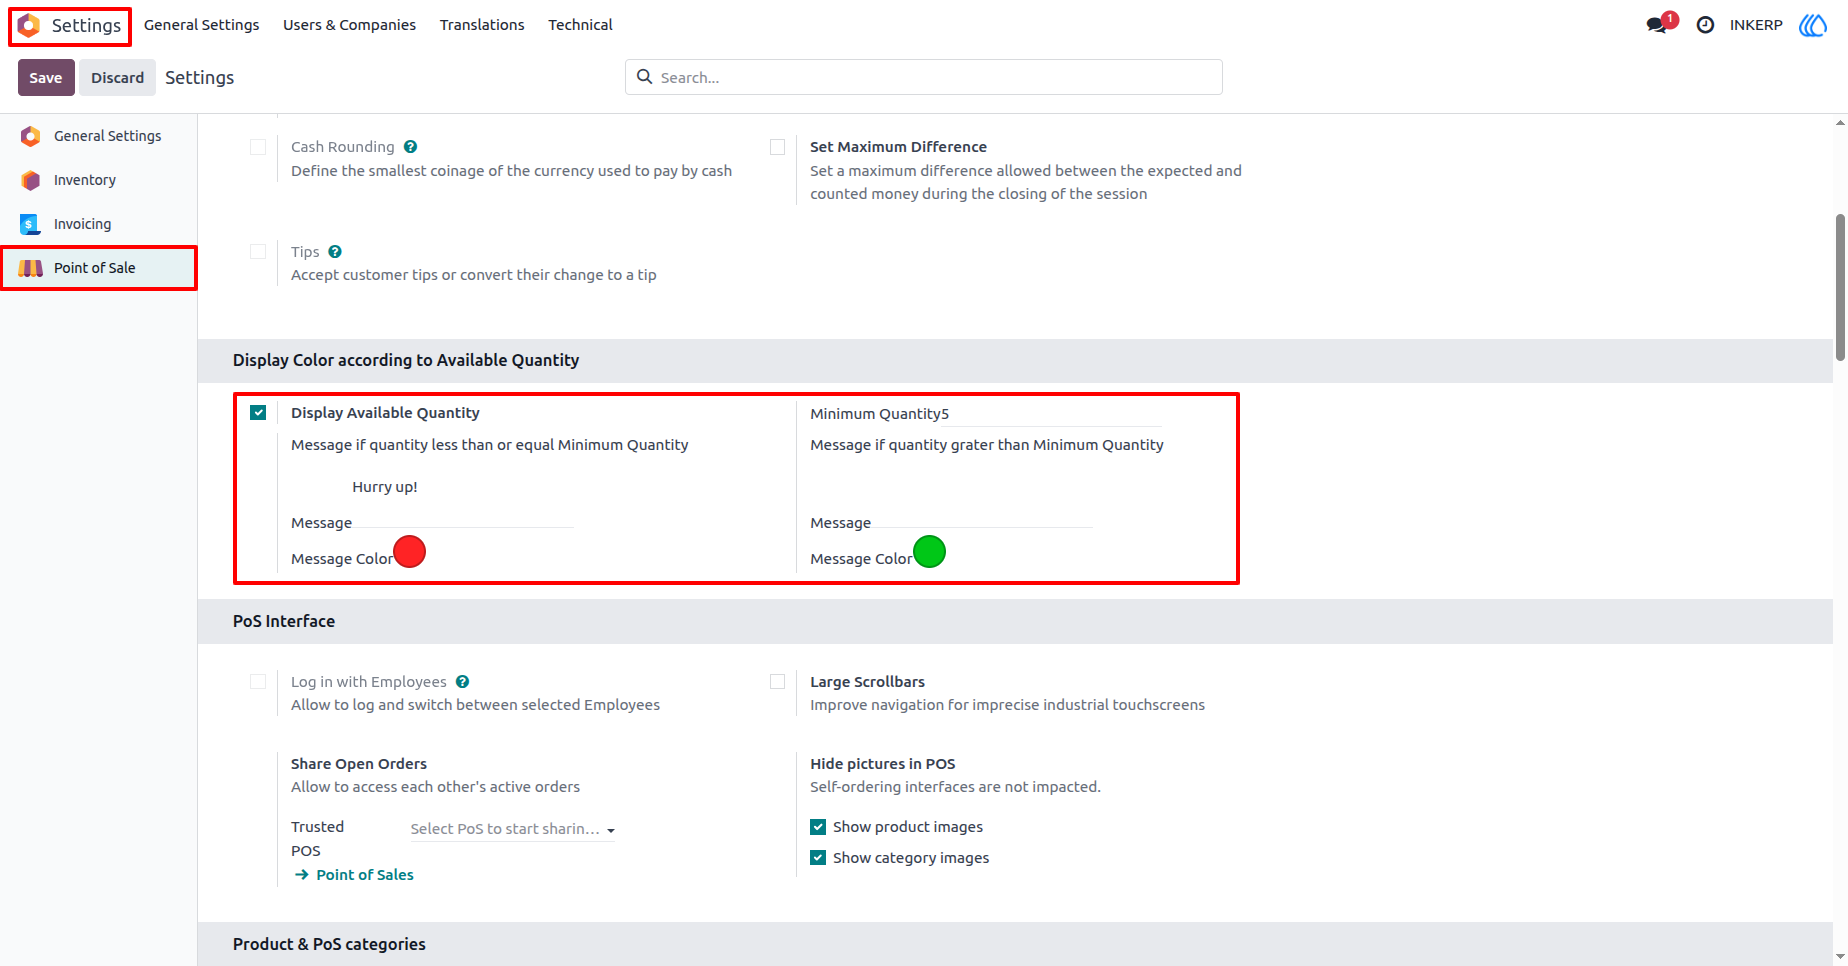Image resolution: width=1848 pixels, height=966 pixels.
Task: Uncheck Display Available Quantity
Action: pyautogui.click(x=258, y=412)
